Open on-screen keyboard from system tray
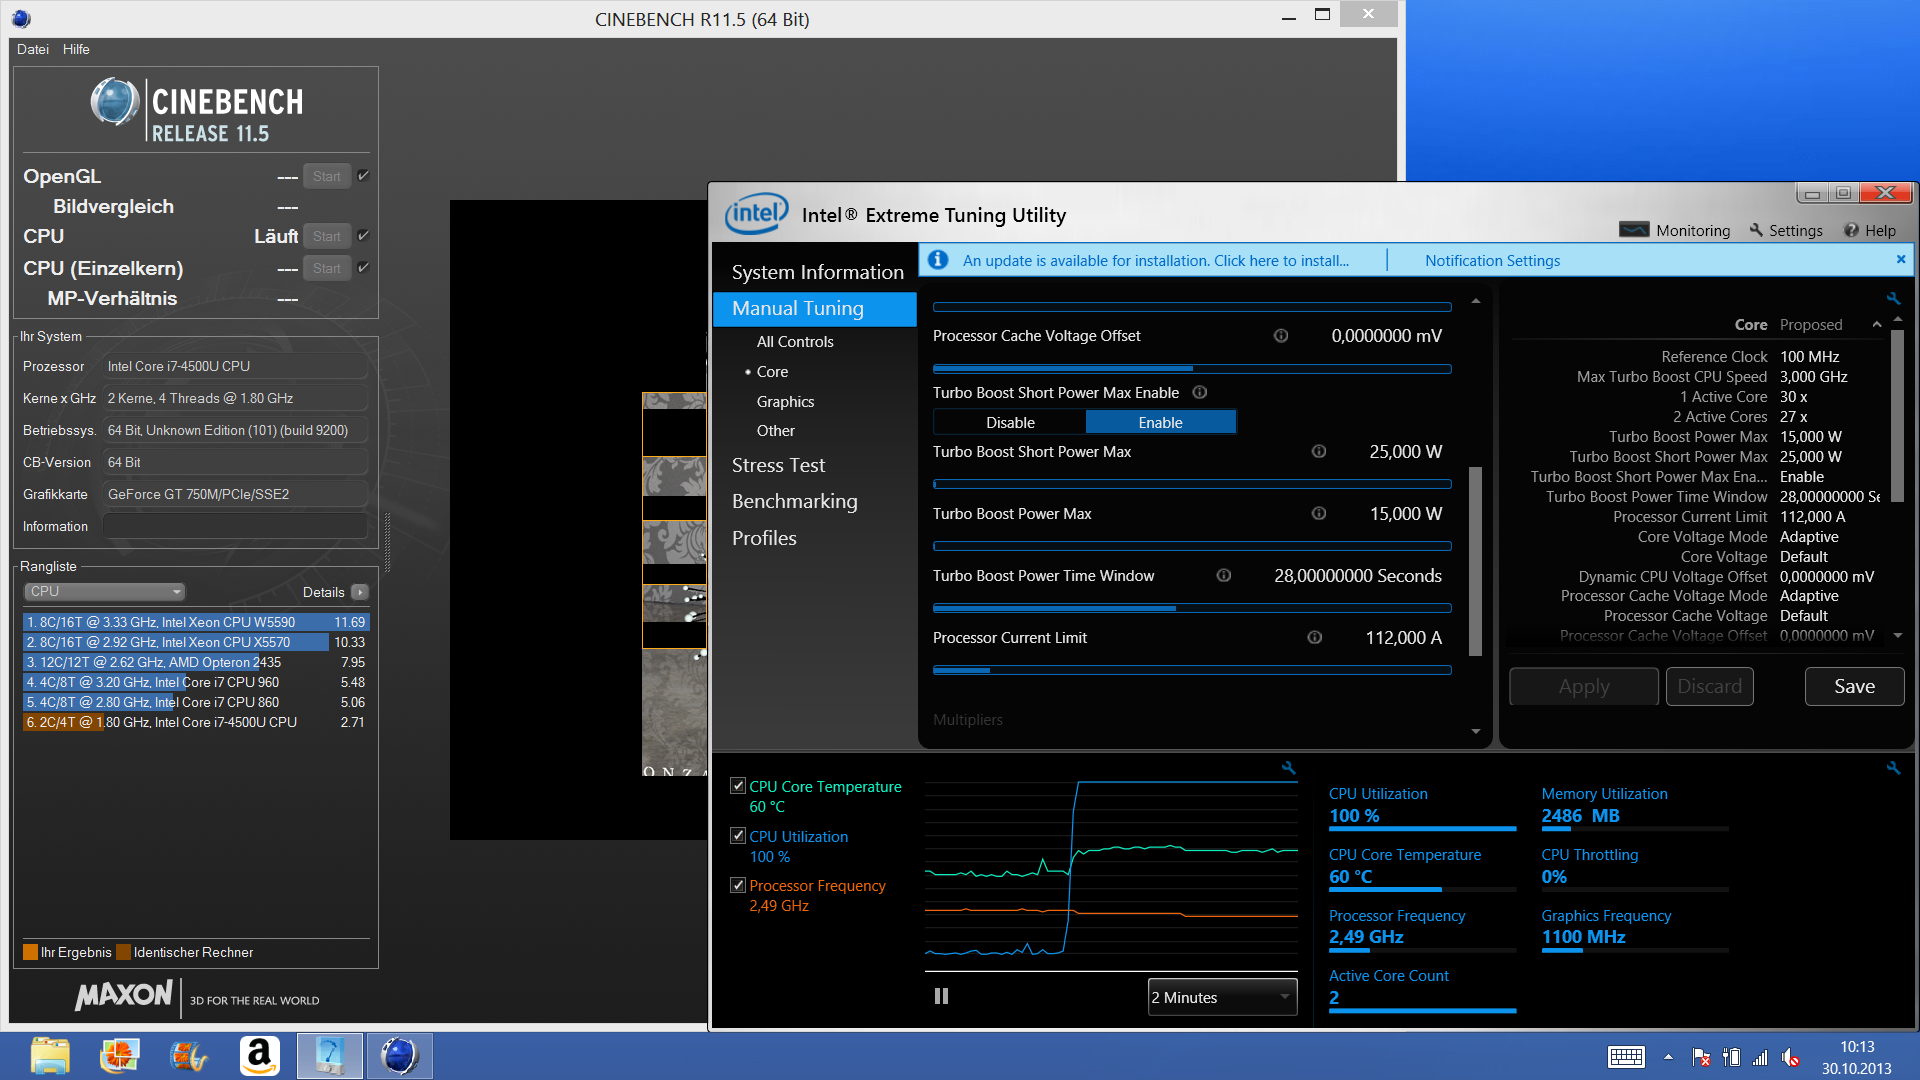This screenshot has height=1080, width=1920. [1626, 1057]
